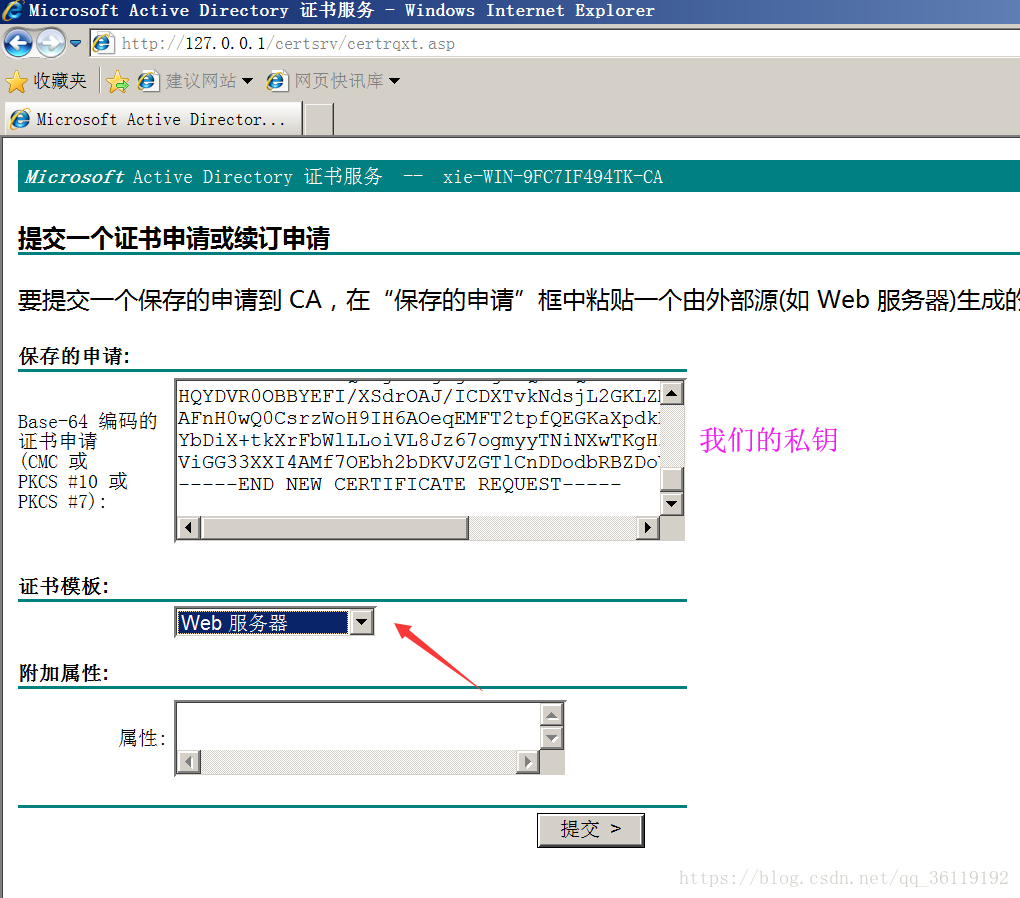
Task: Click request box scroll down arrow
Action: click(672, 504)
